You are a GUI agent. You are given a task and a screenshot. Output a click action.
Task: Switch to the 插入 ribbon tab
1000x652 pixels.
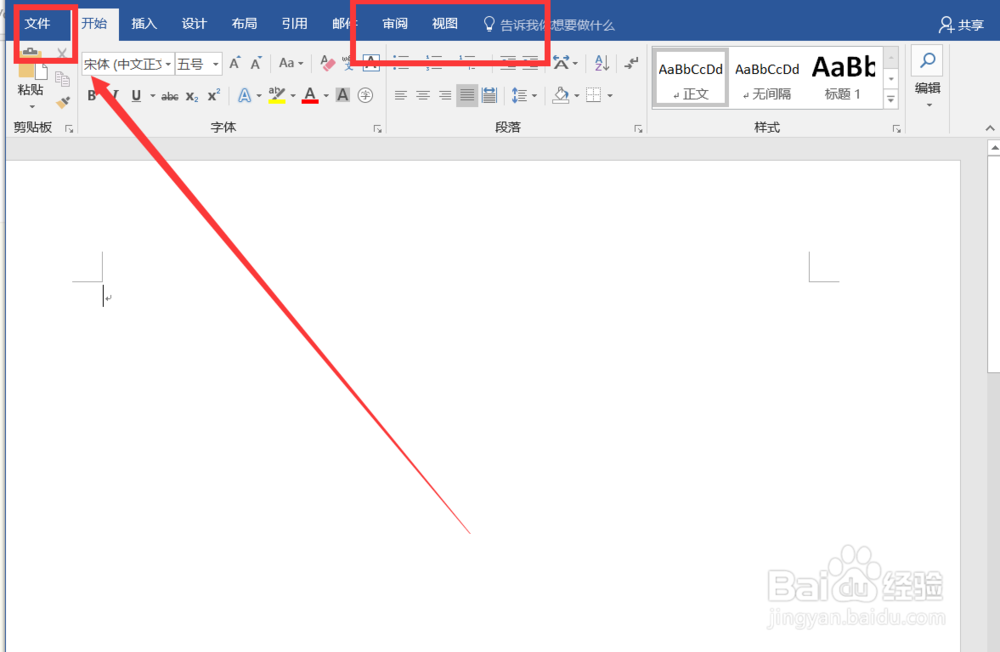[144, 24]
